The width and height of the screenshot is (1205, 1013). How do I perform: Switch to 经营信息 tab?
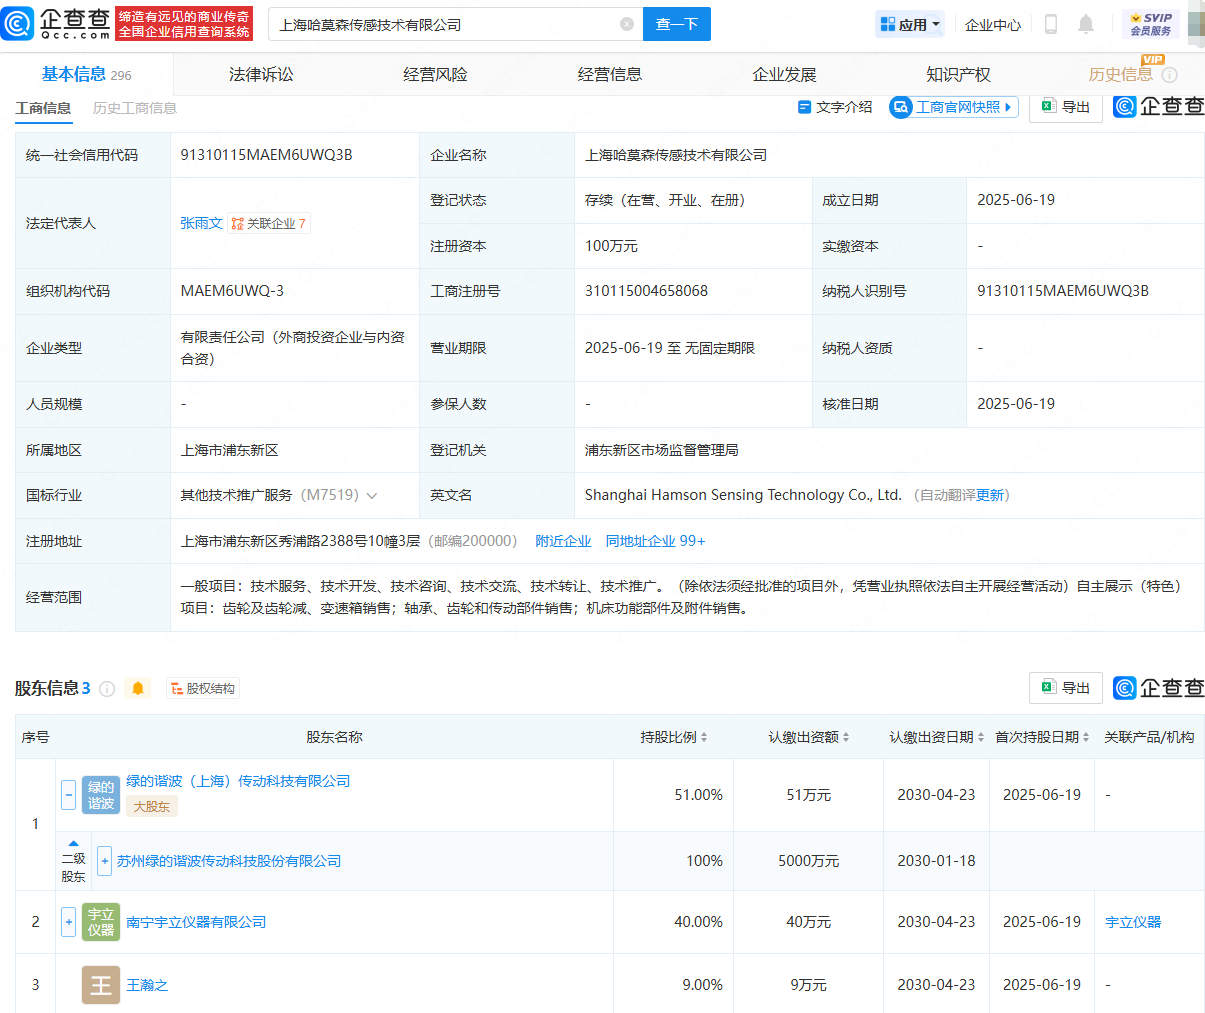coord(610,75)
